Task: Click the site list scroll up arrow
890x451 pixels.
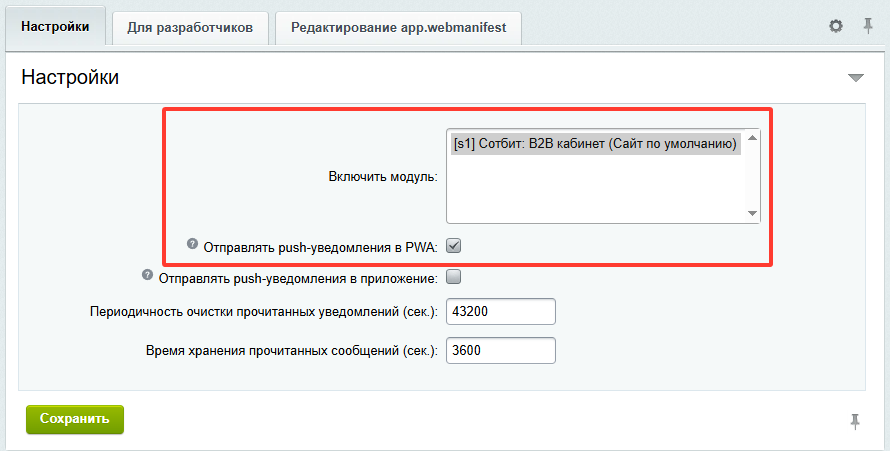Action: [752, 138]
